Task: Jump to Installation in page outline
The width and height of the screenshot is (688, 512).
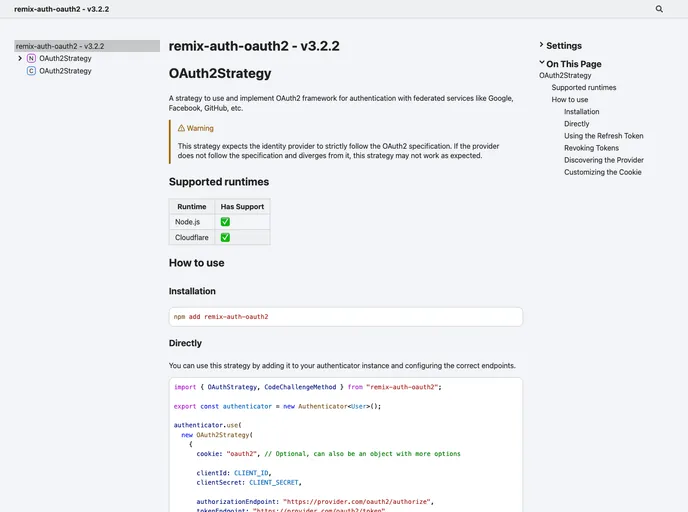Action: pos(582,112)
